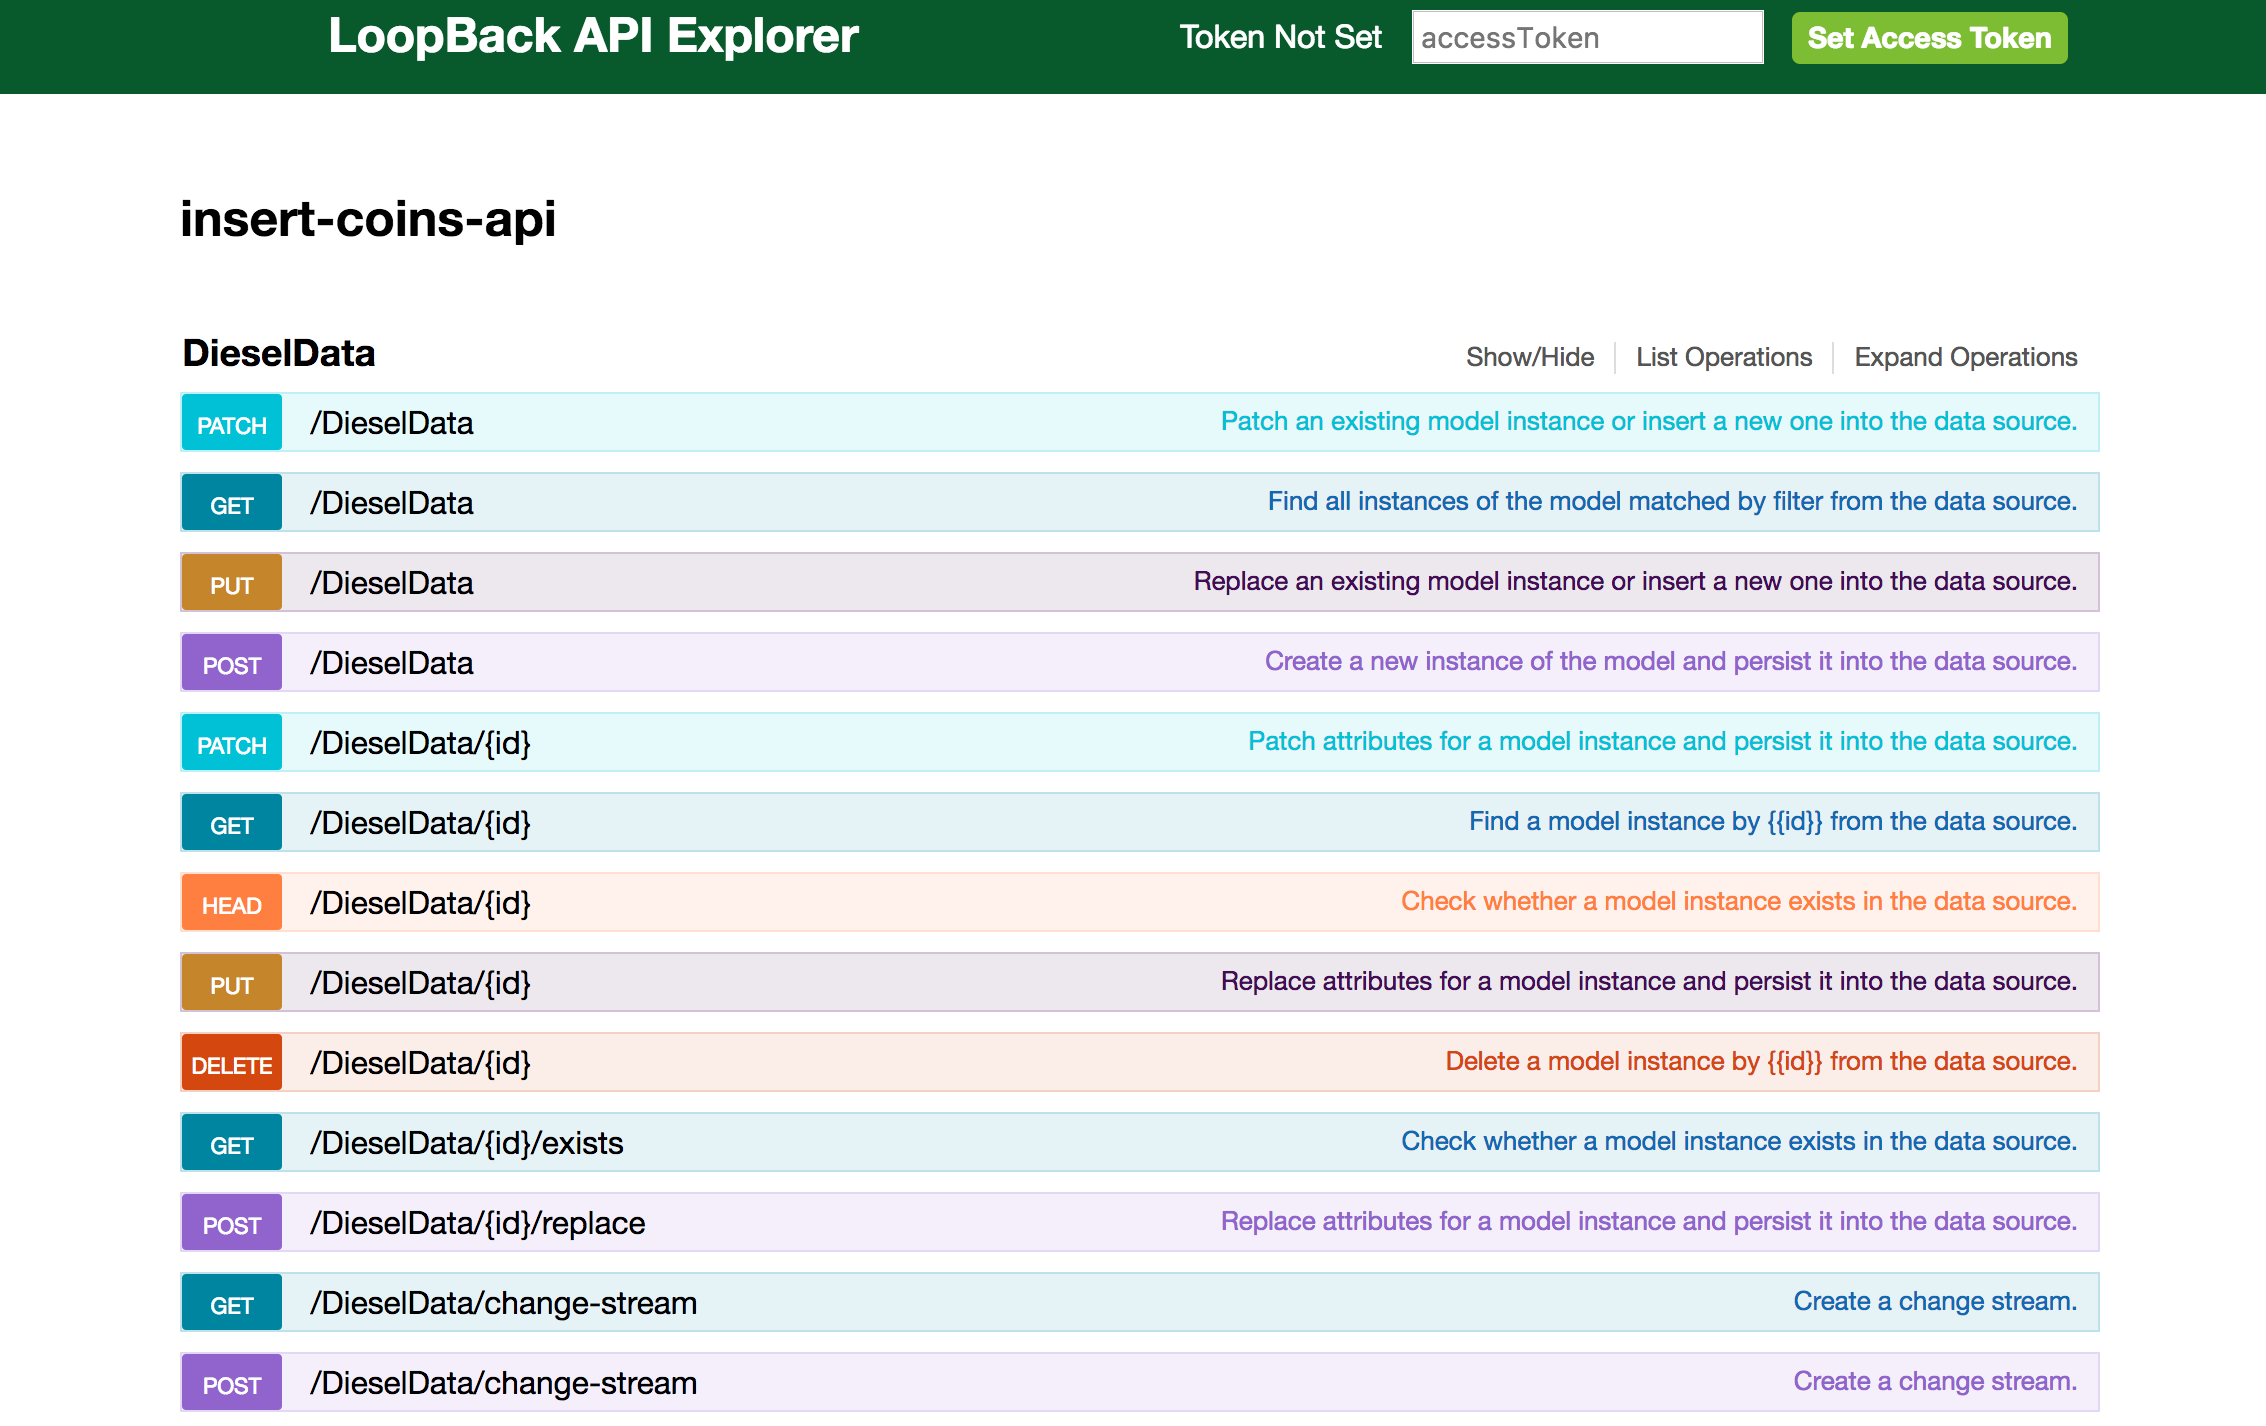Expand POST /DieselData/change-stream operation path
2266x1426 pixels.
pos(503,1383)
